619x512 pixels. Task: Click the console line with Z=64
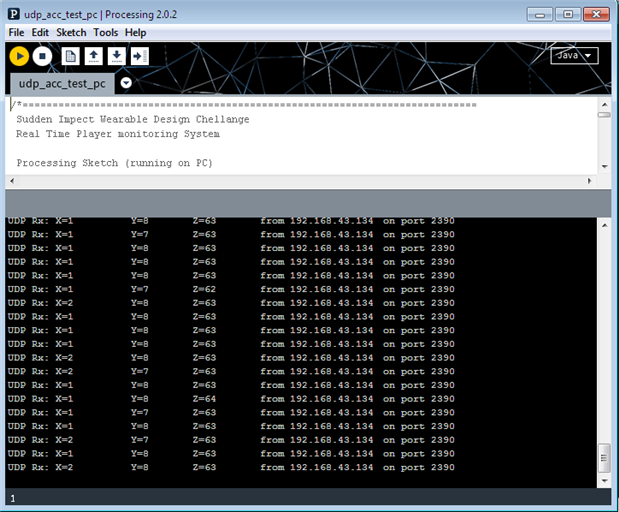coord(231,399)
